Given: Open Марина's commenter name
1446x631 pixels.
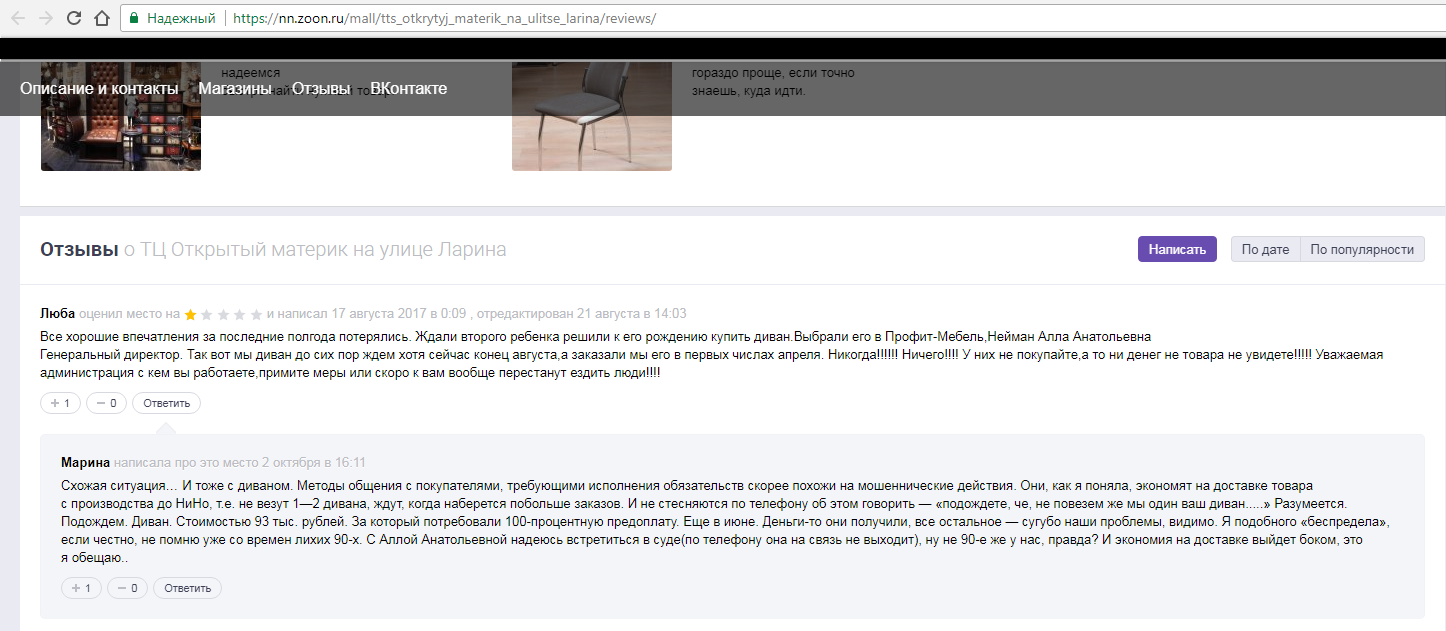Looking at the screenshot, I should click(x=85, y=463).
